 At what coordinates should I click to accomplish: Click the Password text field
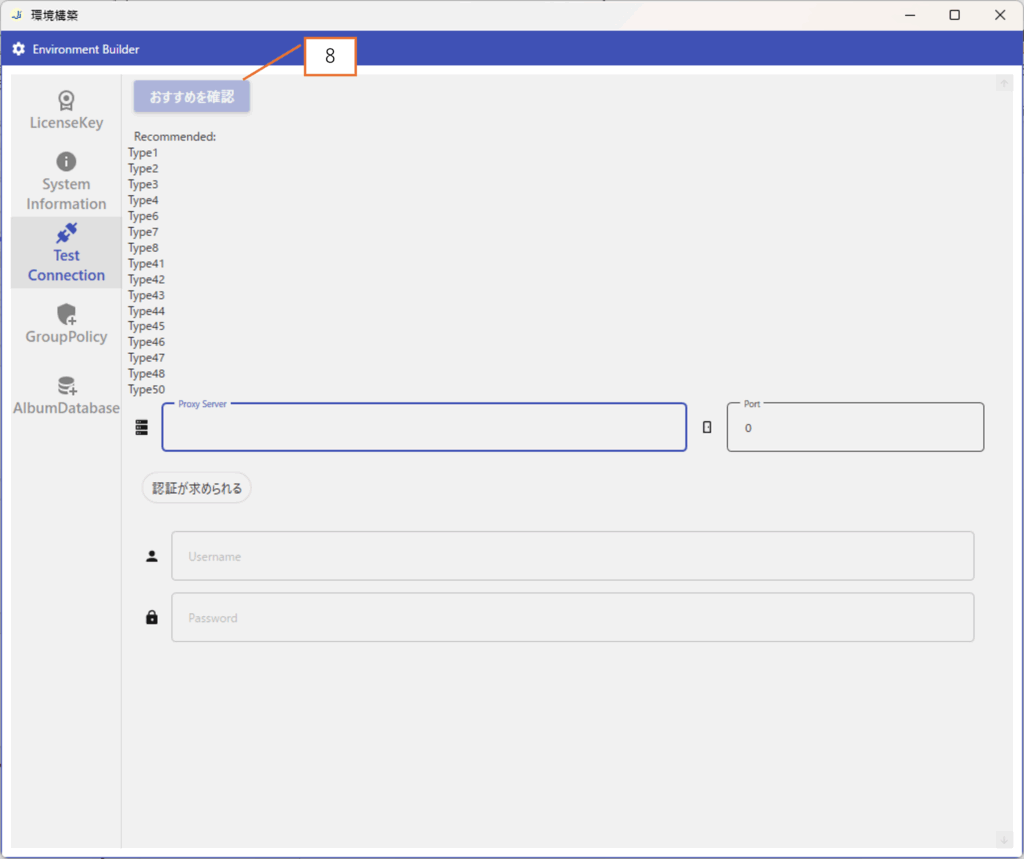pyautogui.click(x=572, y=618)
